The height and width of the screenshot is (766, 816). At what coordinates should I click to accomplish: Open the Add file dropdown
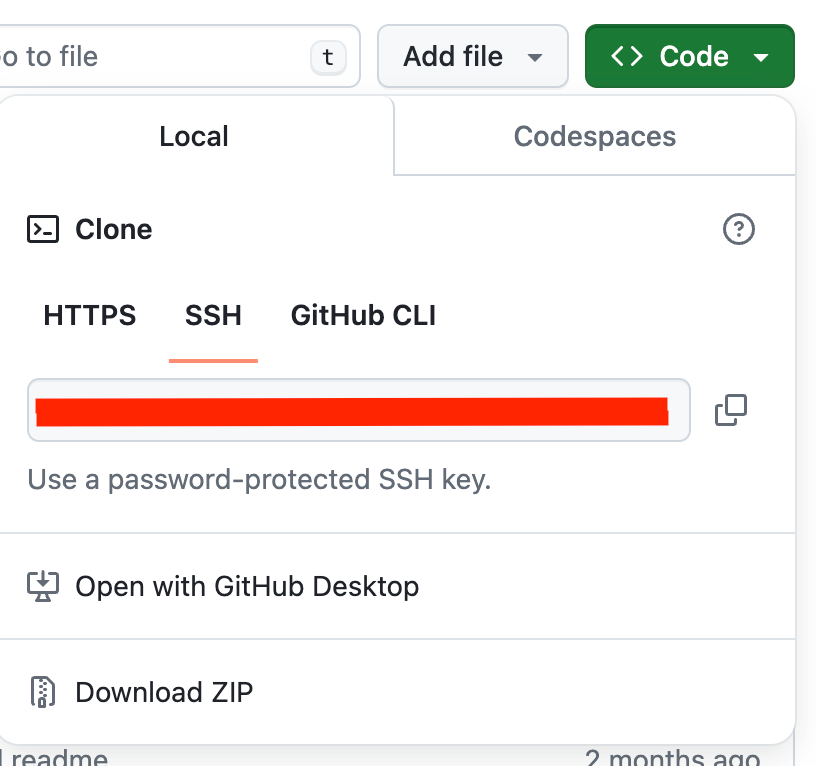pyautogui.click(x=473, y=56)
